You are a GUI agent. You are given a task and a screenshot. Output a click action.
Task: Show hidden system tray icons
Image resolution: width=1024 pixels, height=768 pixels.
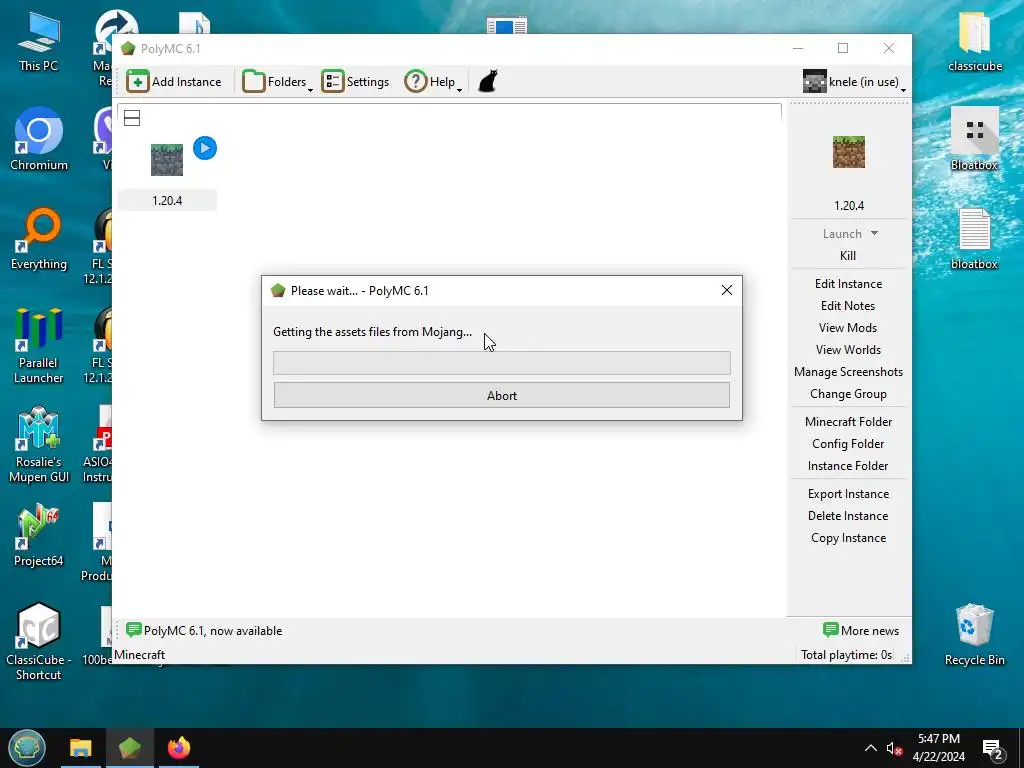pyautogui.click(x=871, y=748)
